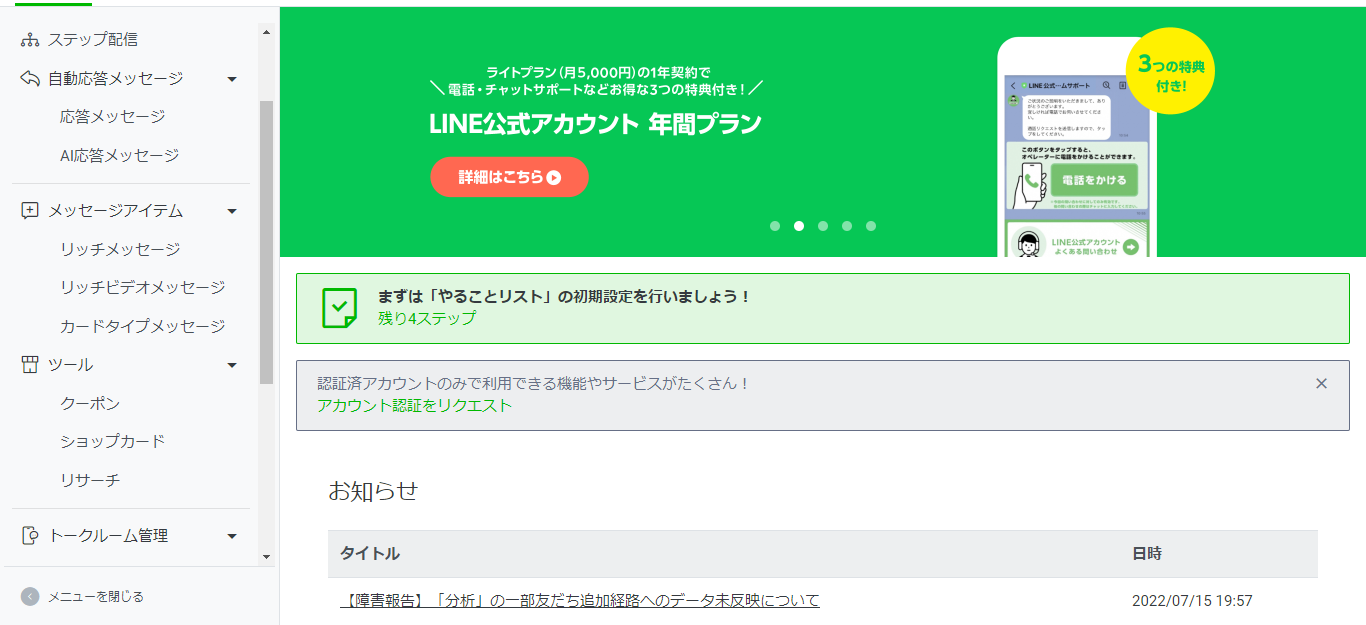Screen dimensions: 1366x625
Task: Collapse 自動応答メッセージ section arrow
Action: click(x=232, y=79)
